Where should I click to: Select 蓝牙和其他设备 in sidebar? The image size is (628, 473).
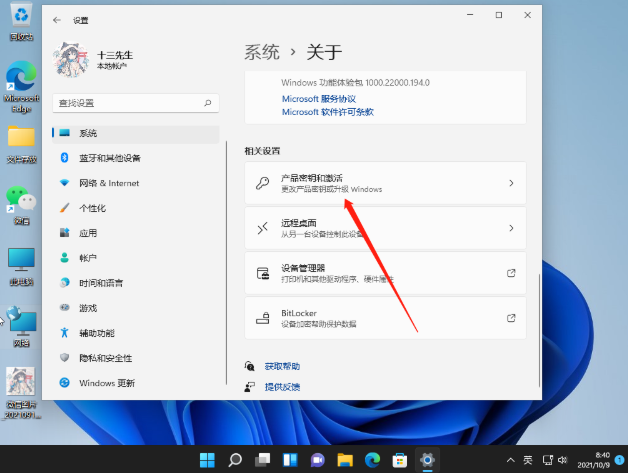point(110,158)
